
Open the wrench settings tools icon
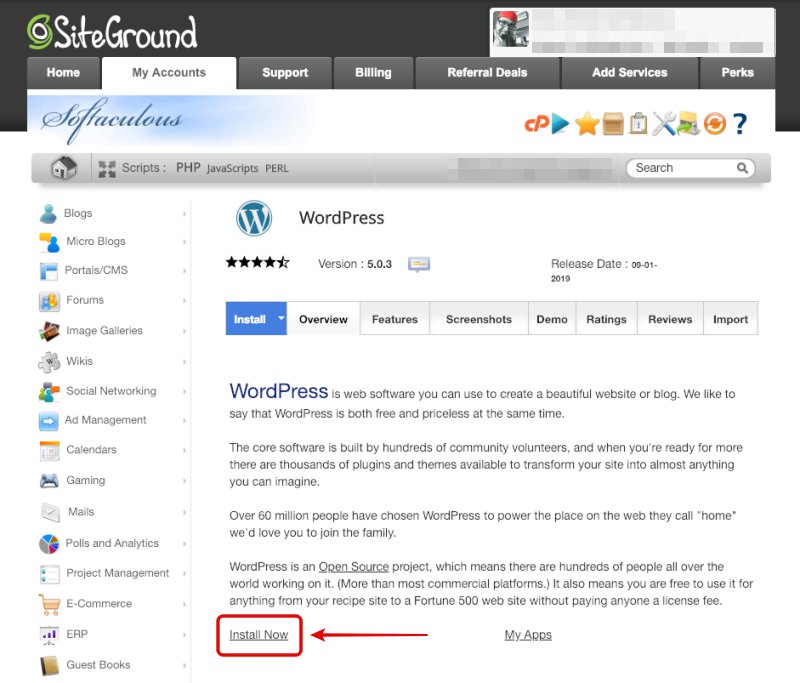pos(664,123)
